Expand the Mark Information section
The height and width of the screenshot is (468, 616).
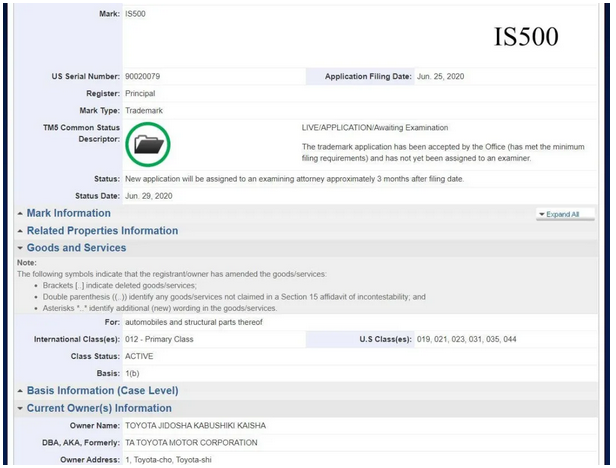click(x=68, y=213)
